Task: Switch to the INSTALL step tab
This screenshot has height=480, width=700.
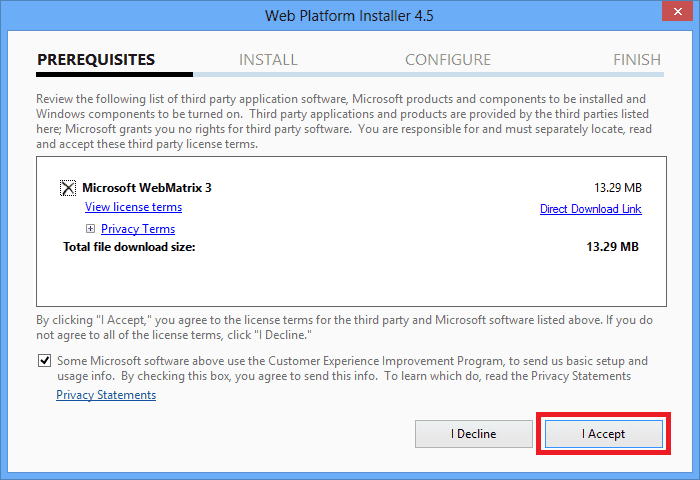Action: (268, 60)
